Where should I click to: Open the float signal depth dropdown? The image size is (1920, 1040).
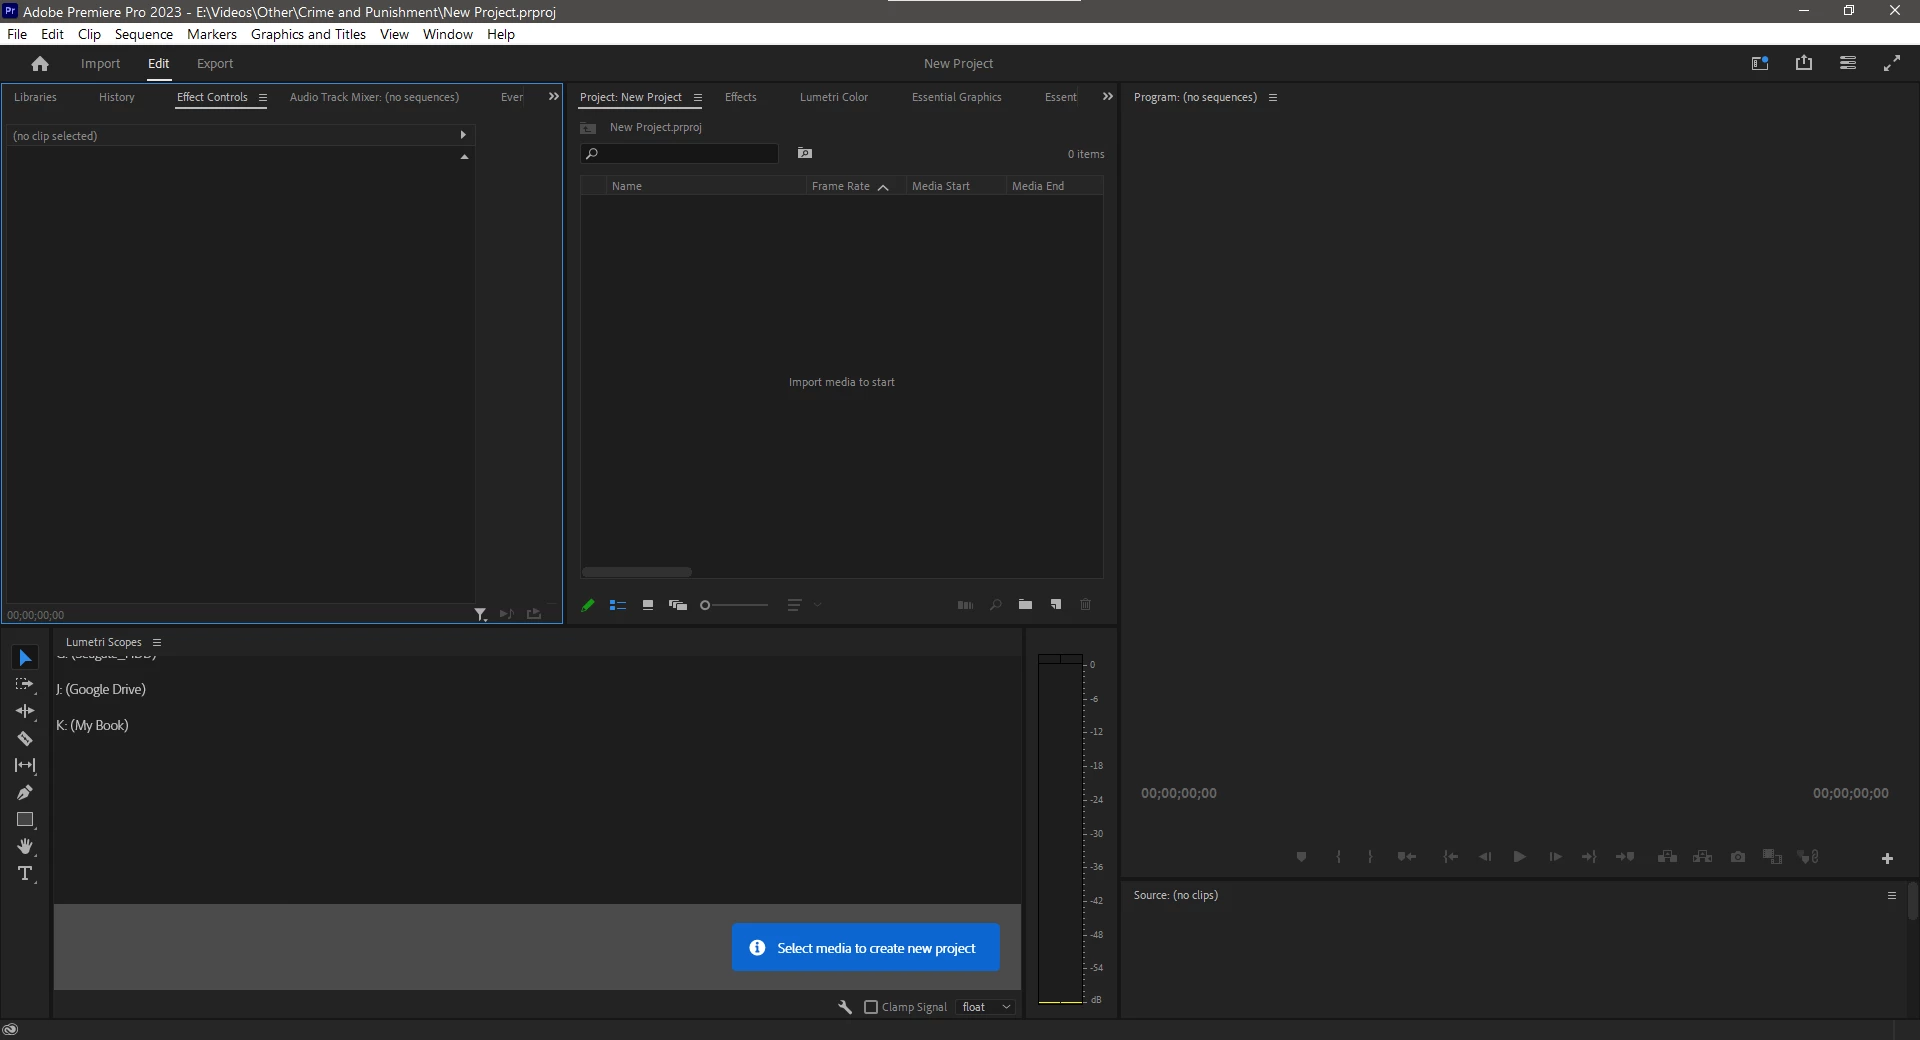[x=986, y=1007]
